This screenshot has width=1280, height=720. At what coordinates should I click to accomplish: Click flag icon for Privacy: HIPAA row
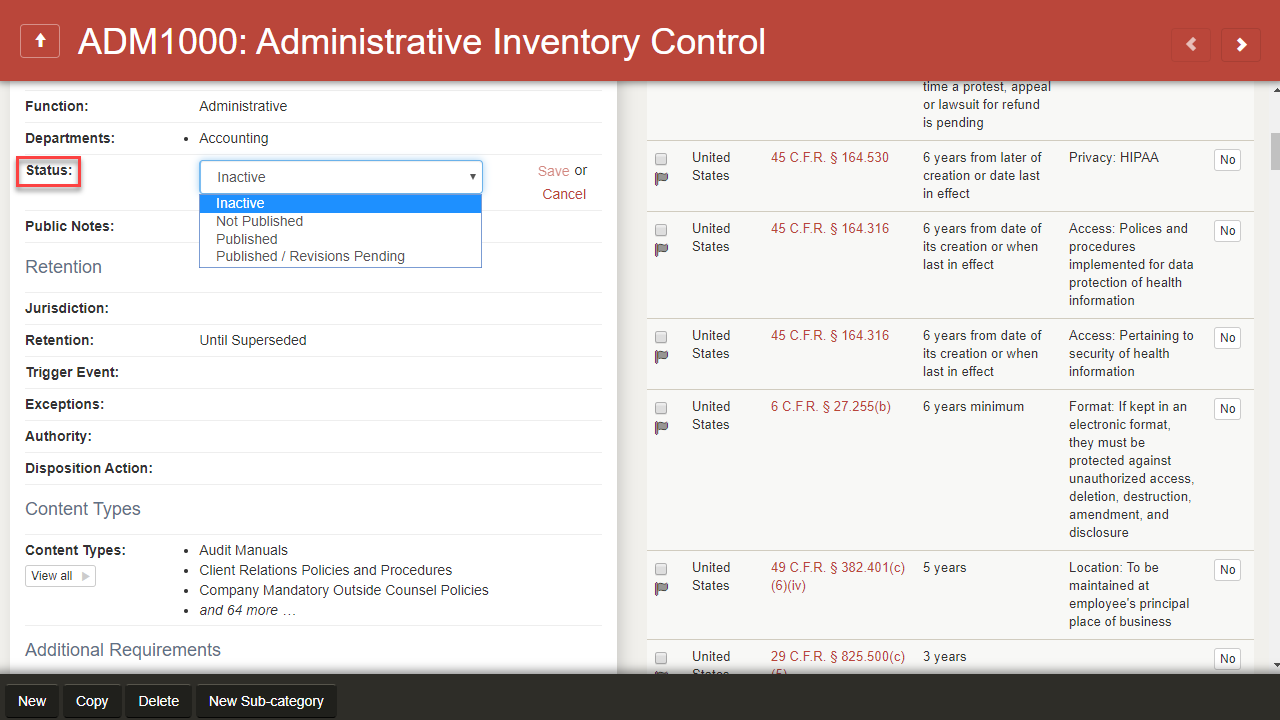661,179
